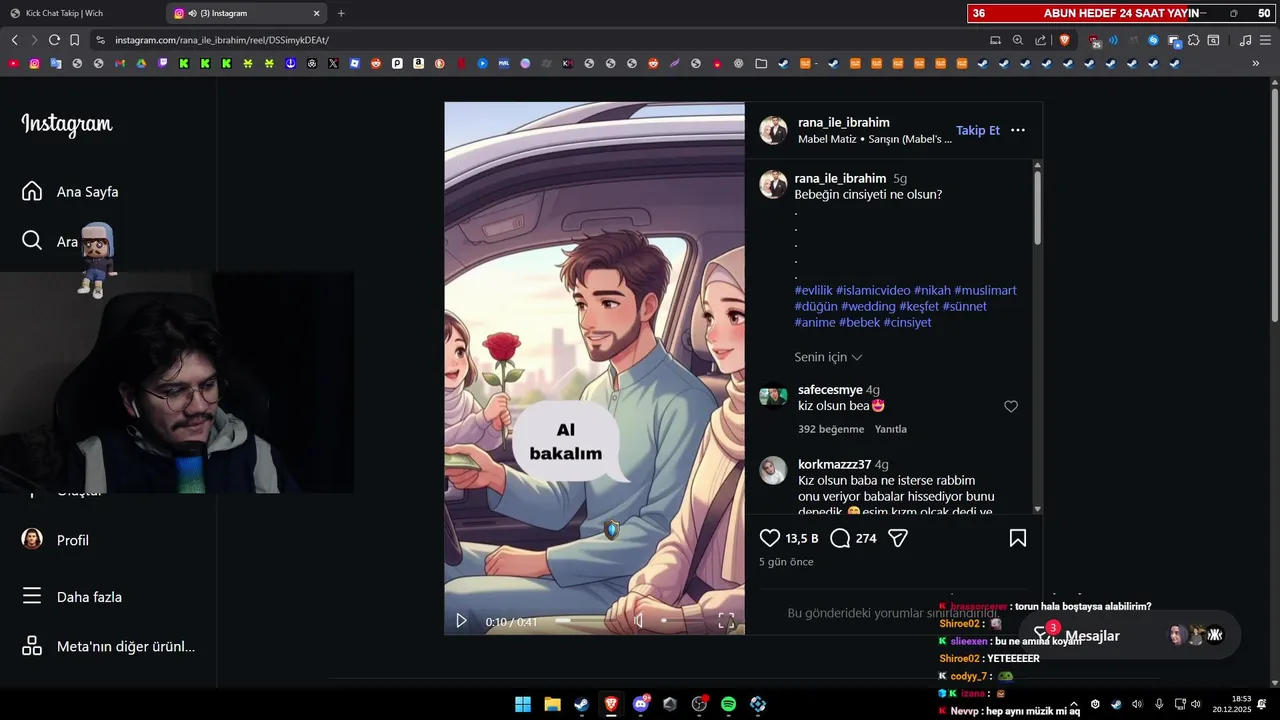
Task: Open the Brave hamburger main menu
Action: point(1266,40)
